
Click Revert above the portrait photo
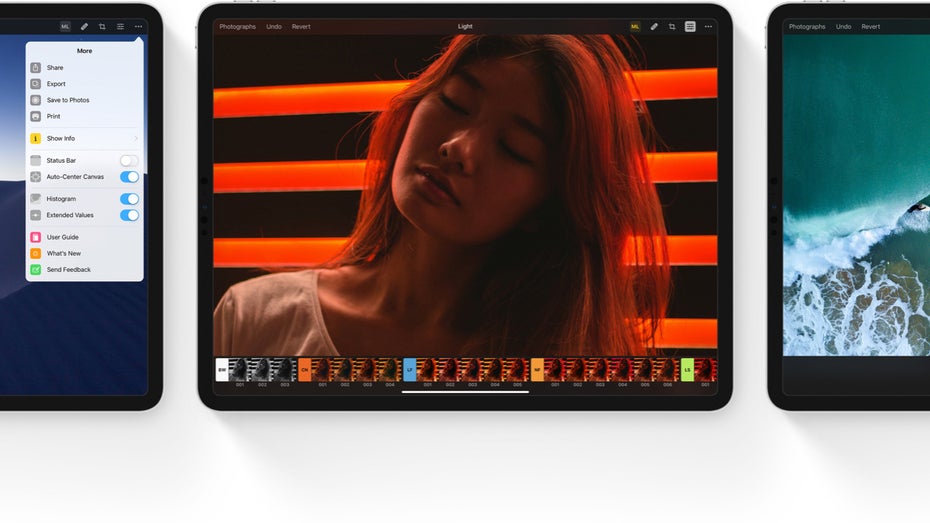pyautogui.click(x=301, y=27)
